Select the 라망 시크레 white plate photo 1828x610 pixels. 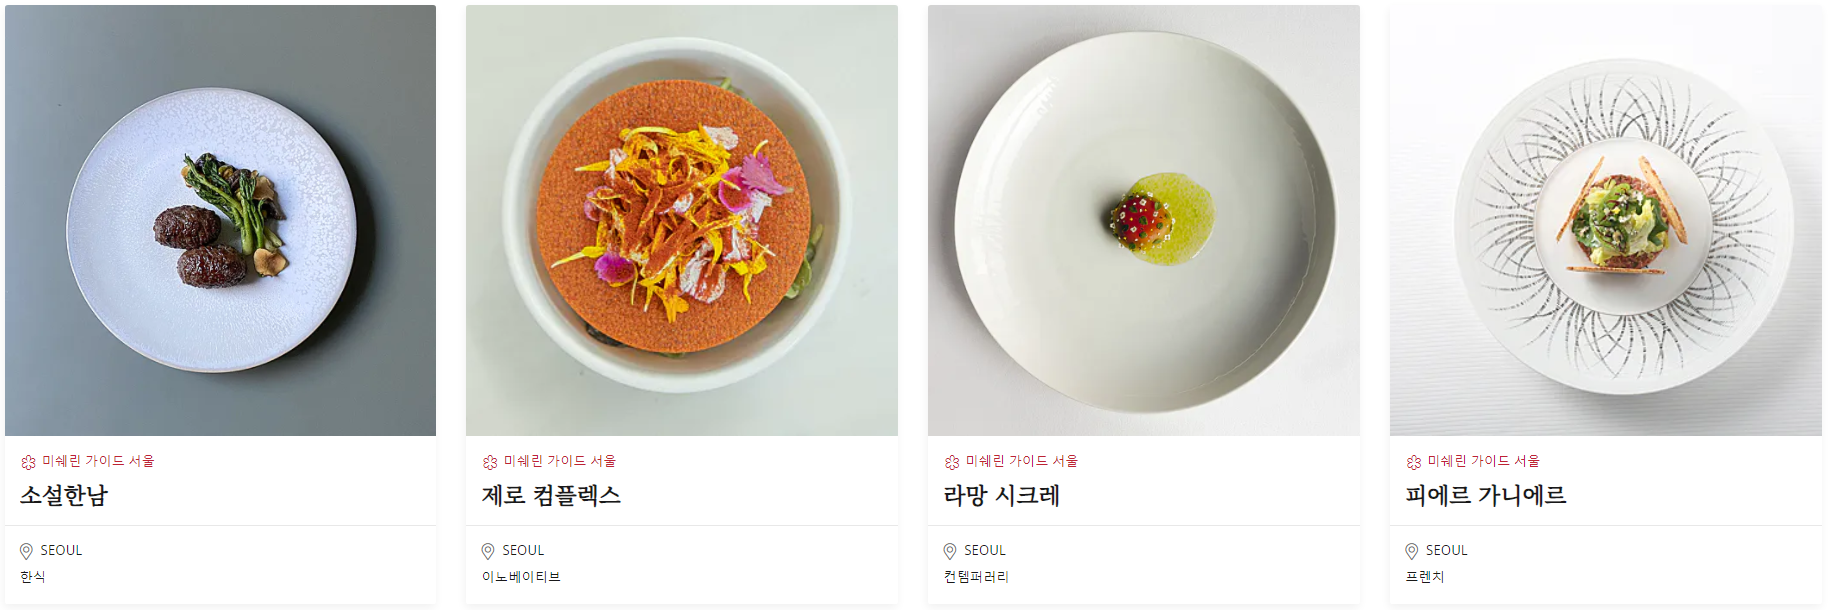(1144, 220)
